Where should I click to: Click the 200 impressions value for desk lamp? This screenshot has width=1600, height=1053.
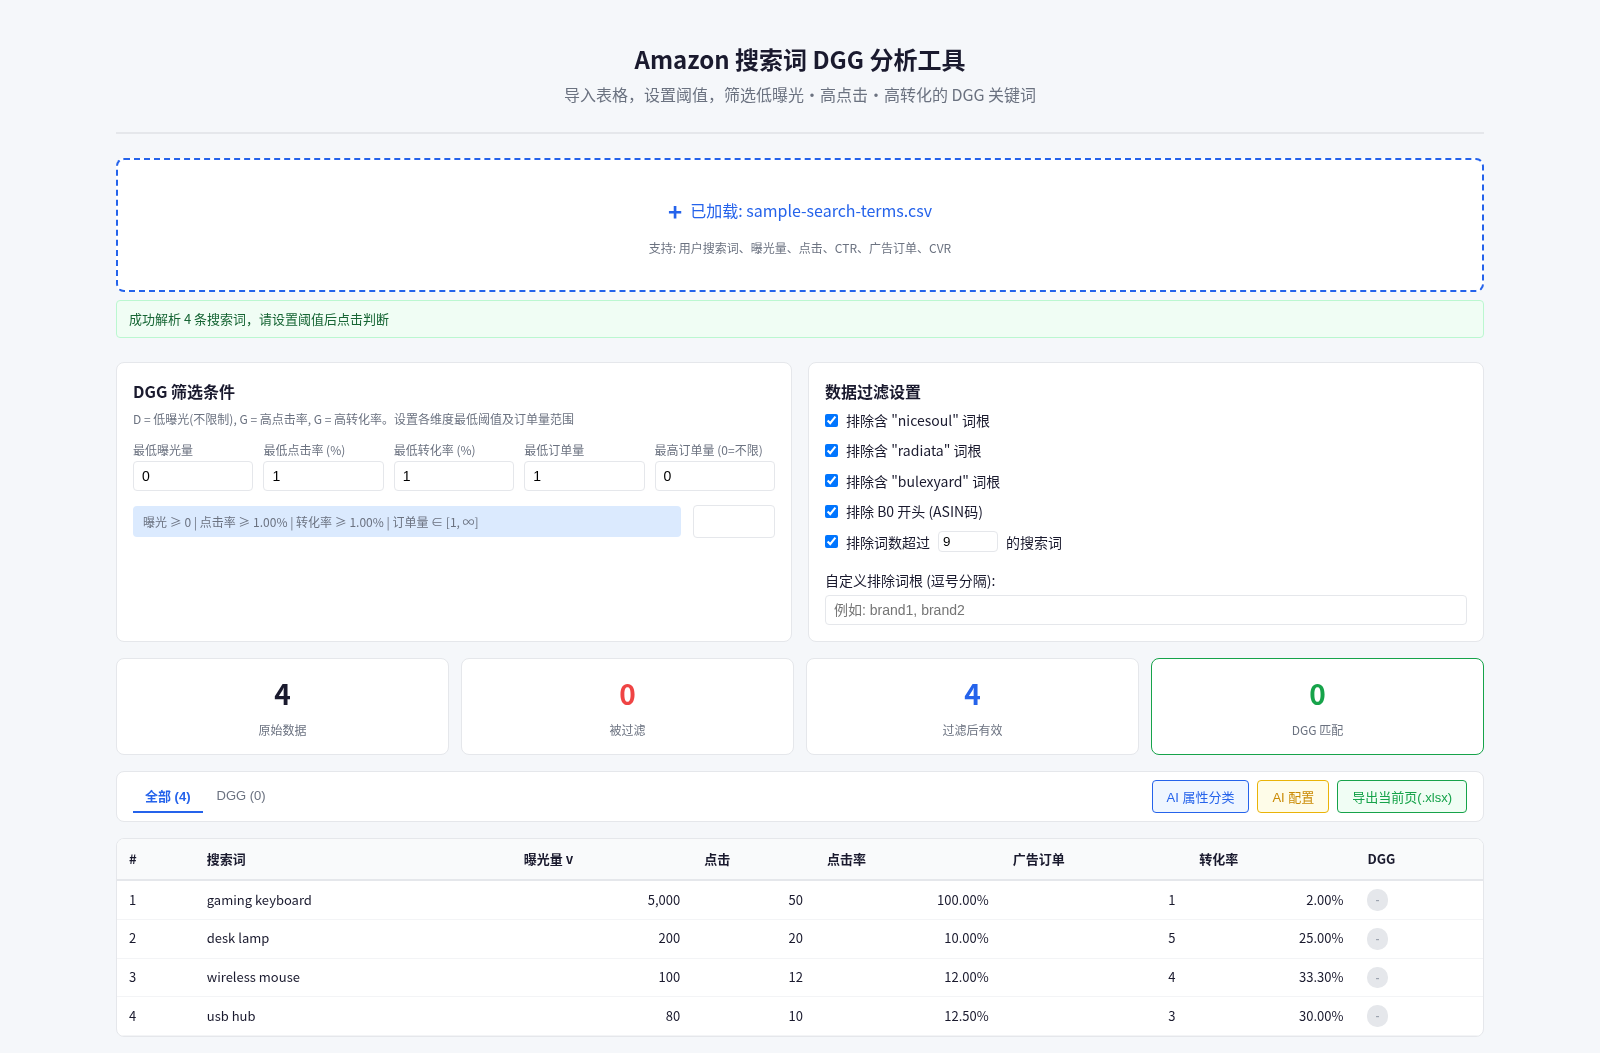click(669, 939)
